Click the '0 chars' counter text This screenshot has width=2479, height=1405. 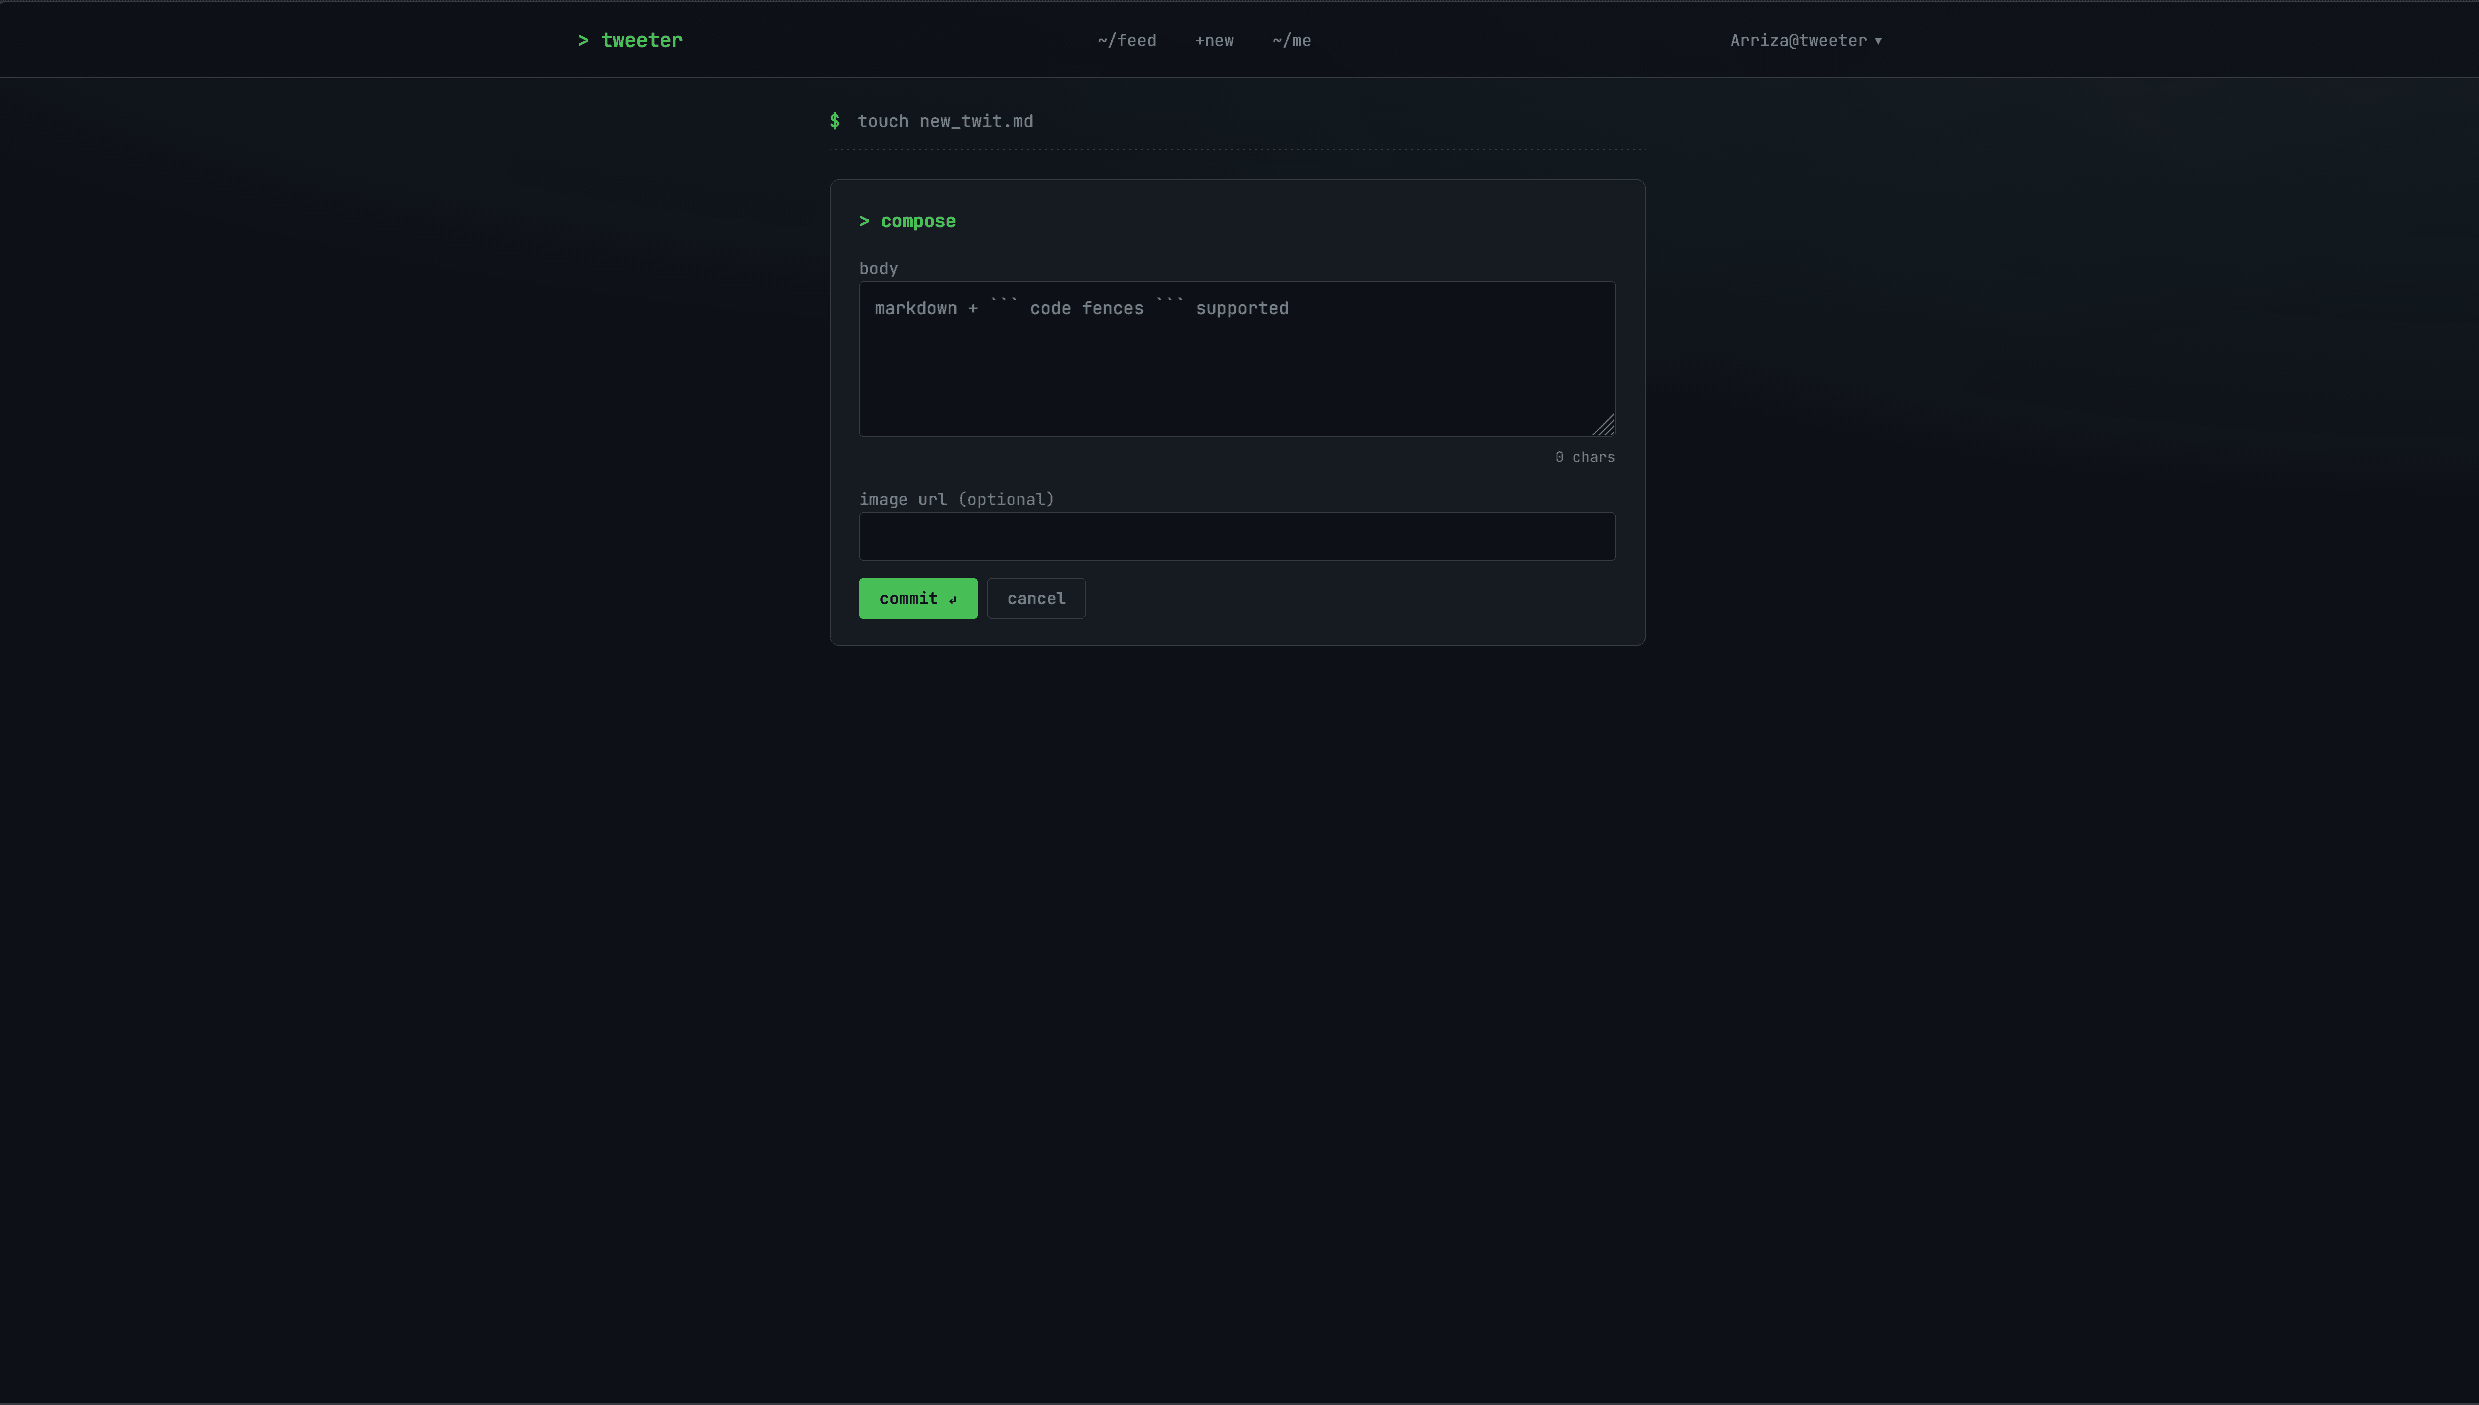1585,457
